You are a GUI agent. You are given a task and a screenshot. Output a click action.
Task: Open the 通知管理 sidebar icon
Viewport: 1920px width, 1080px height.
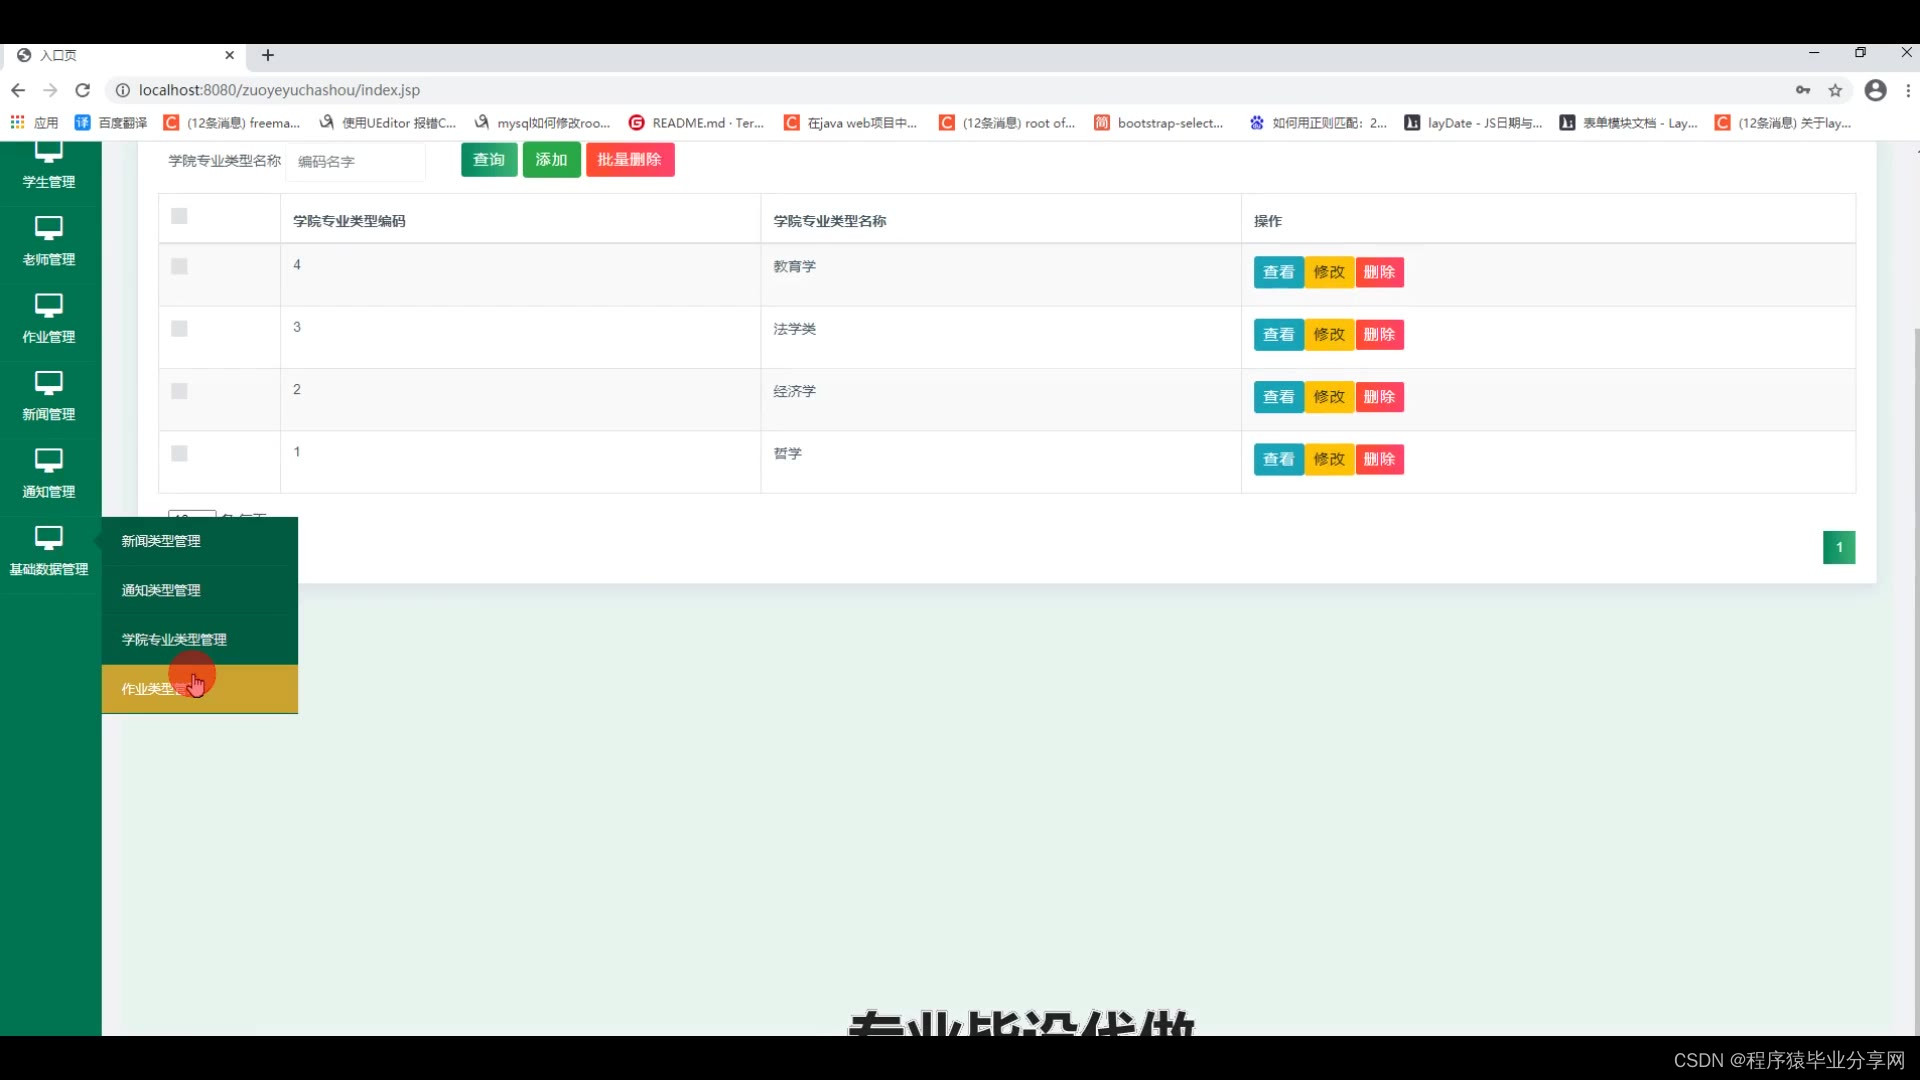tap(48, 460)
